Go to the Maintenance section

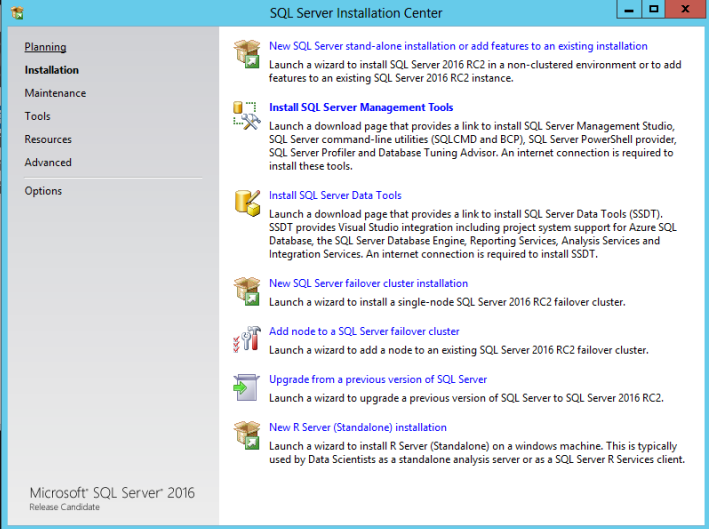point(55,93)
